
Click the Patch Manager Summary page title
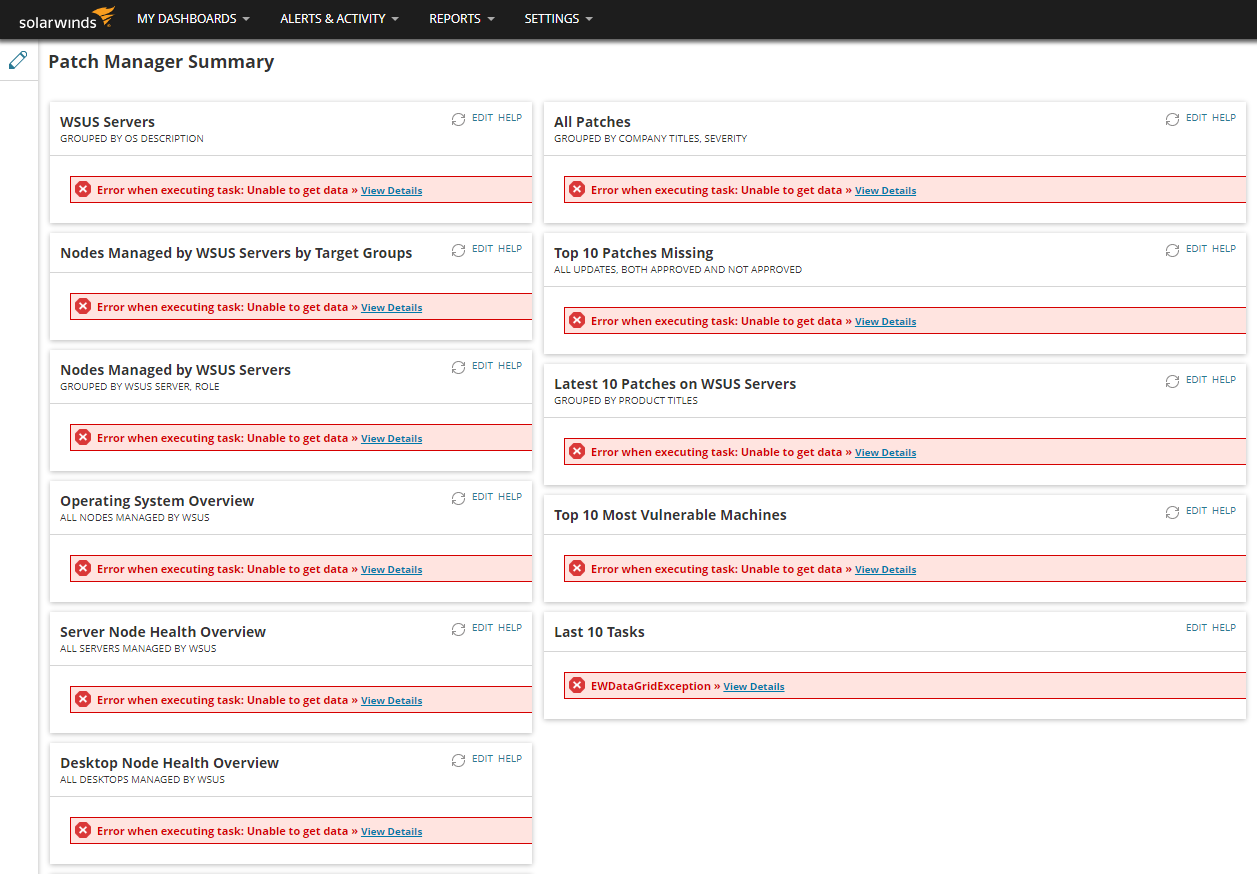tap(161, 62)
